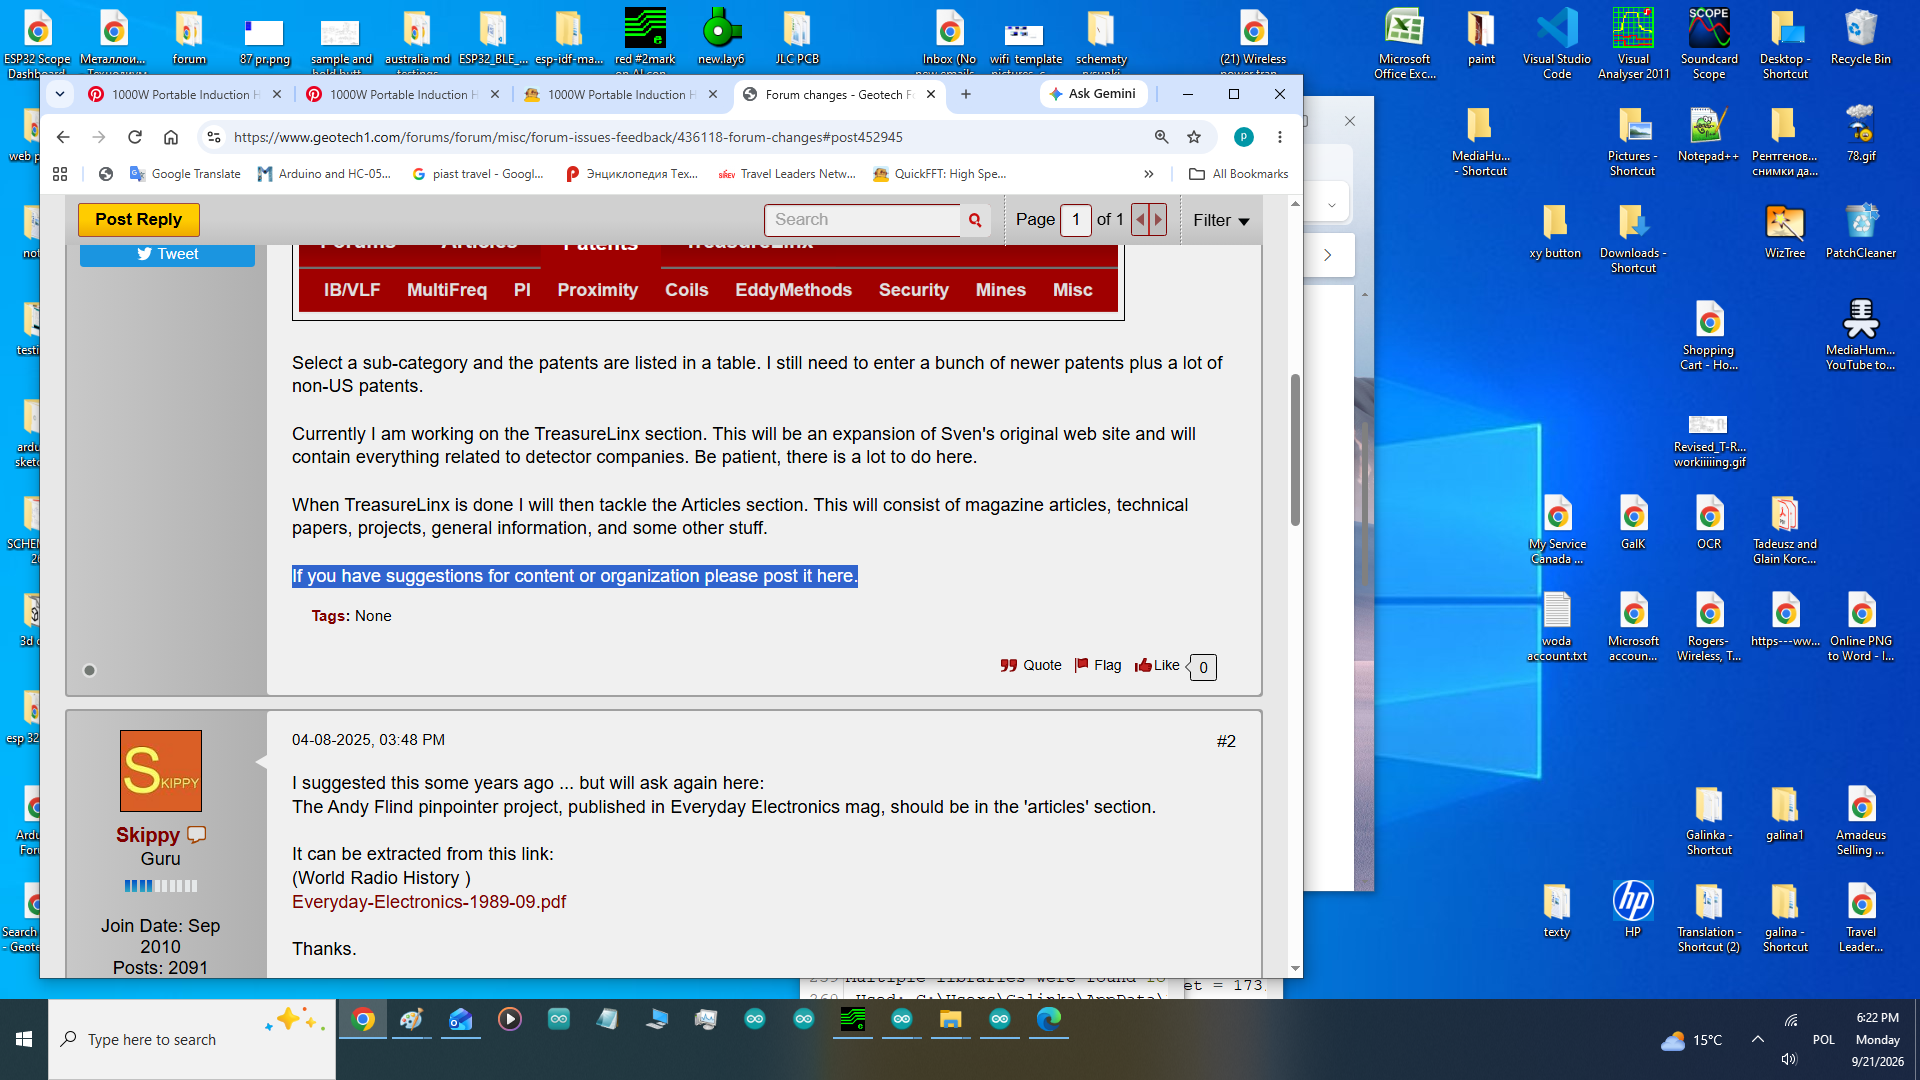Click the forum search magnifier button
Image resolution: width=1920 pixels, height=1080 pixels.
pos(975,220)
